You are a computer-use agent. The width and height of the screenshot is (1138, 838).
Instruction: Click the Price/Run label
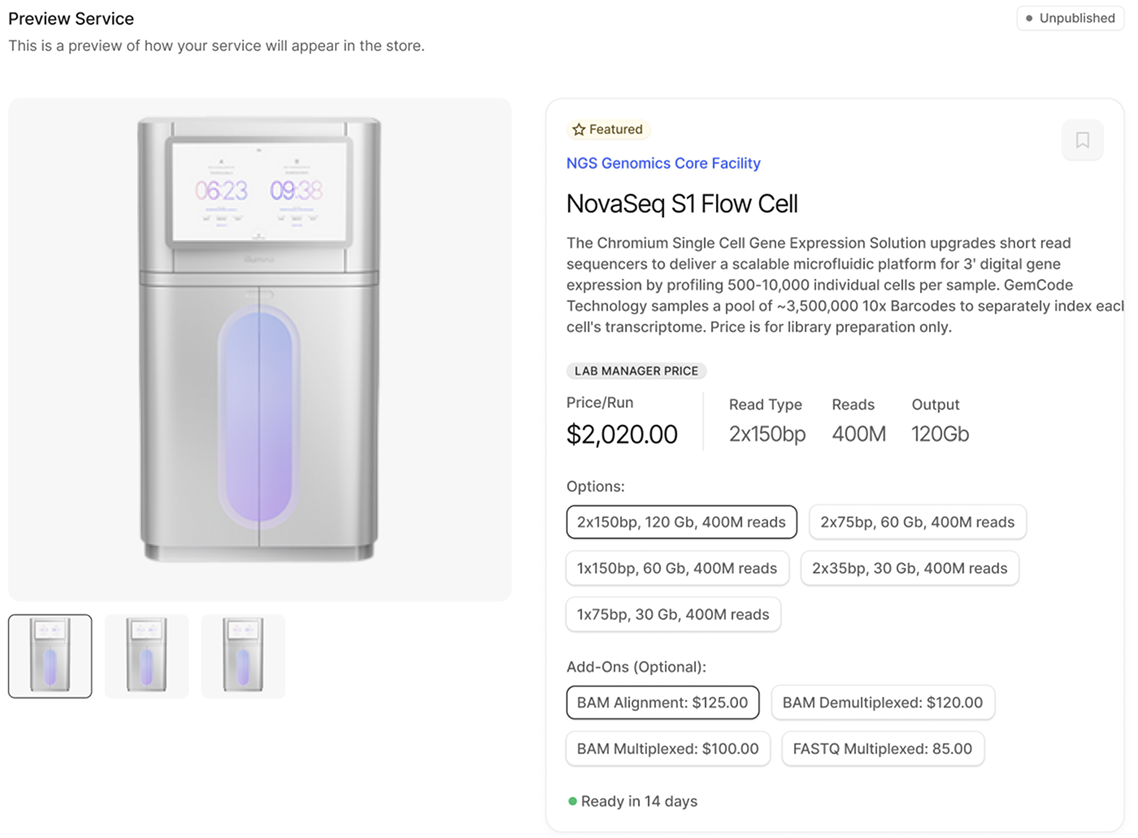click(599, 403)
